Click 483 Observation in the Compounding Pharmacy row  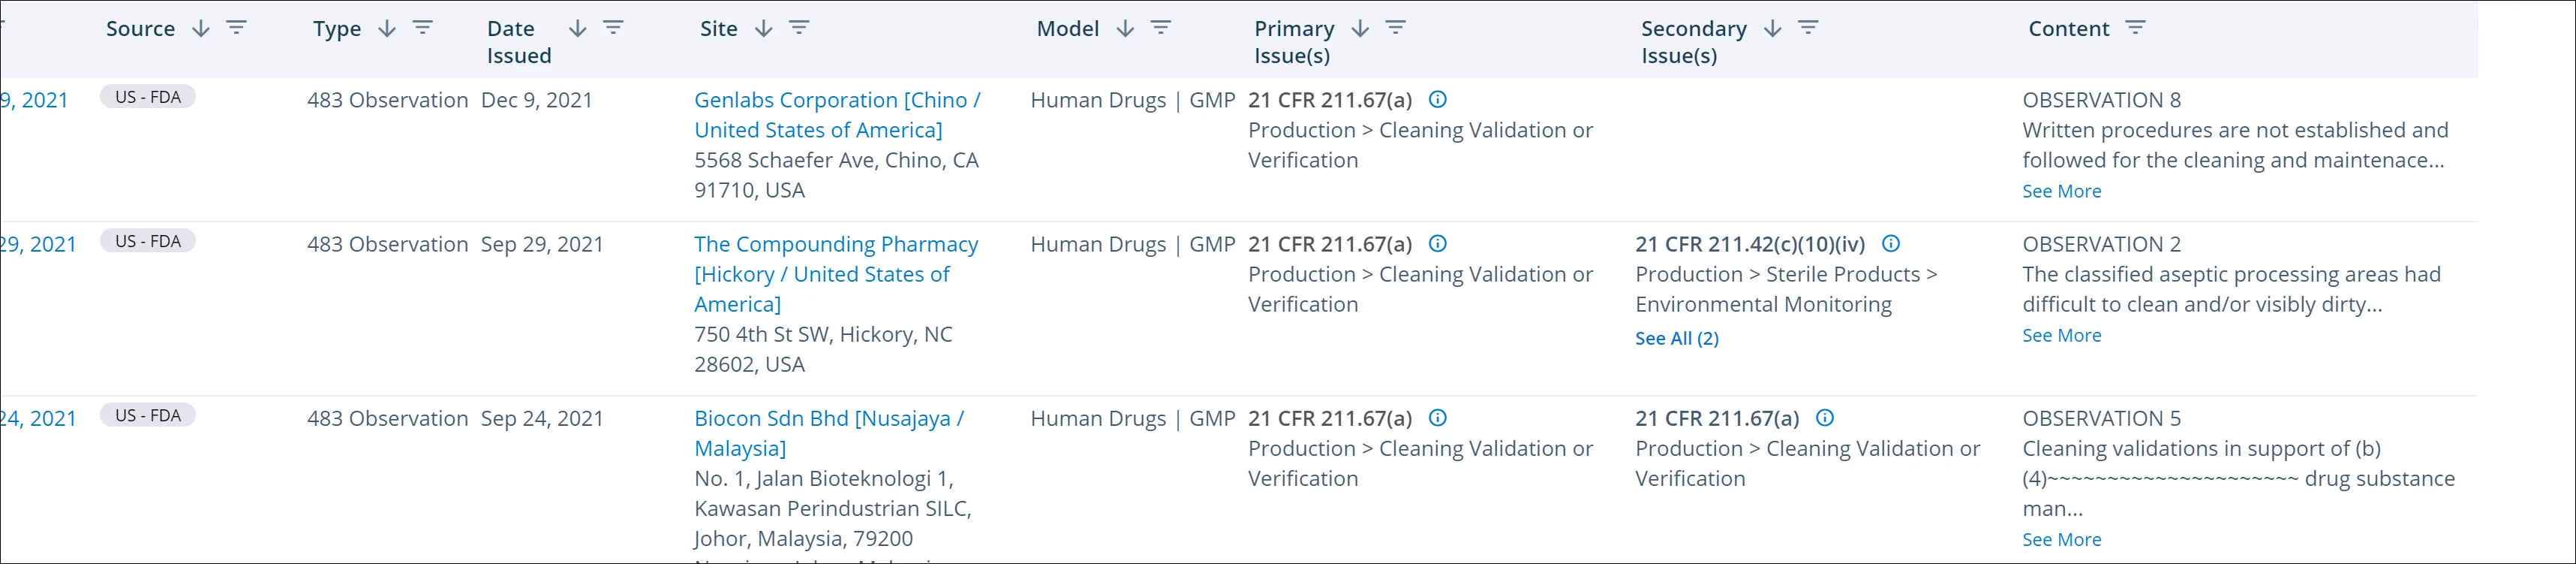387,244
